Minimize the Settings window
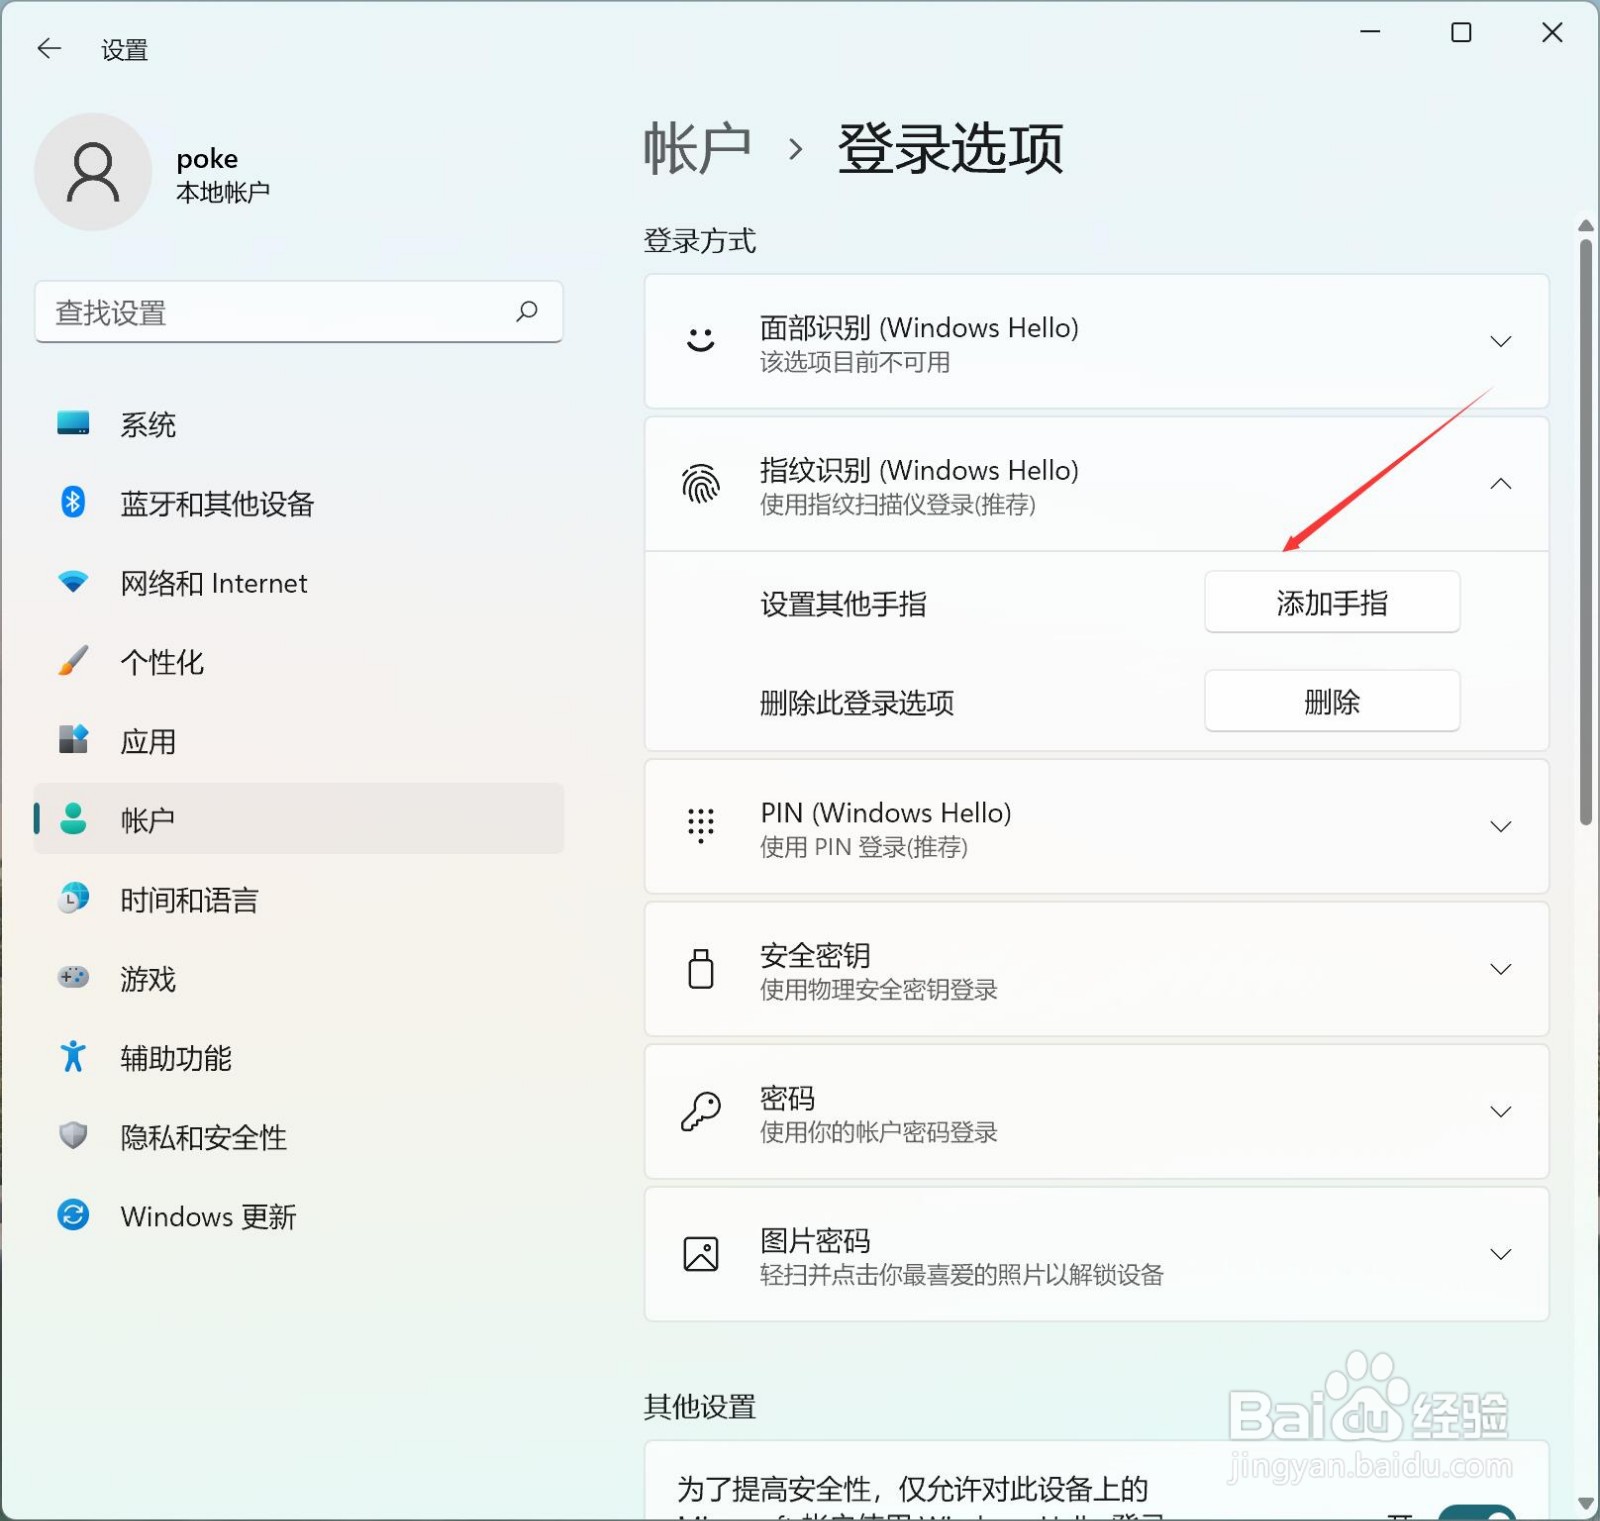1600x1521 pixels. 1370,33
